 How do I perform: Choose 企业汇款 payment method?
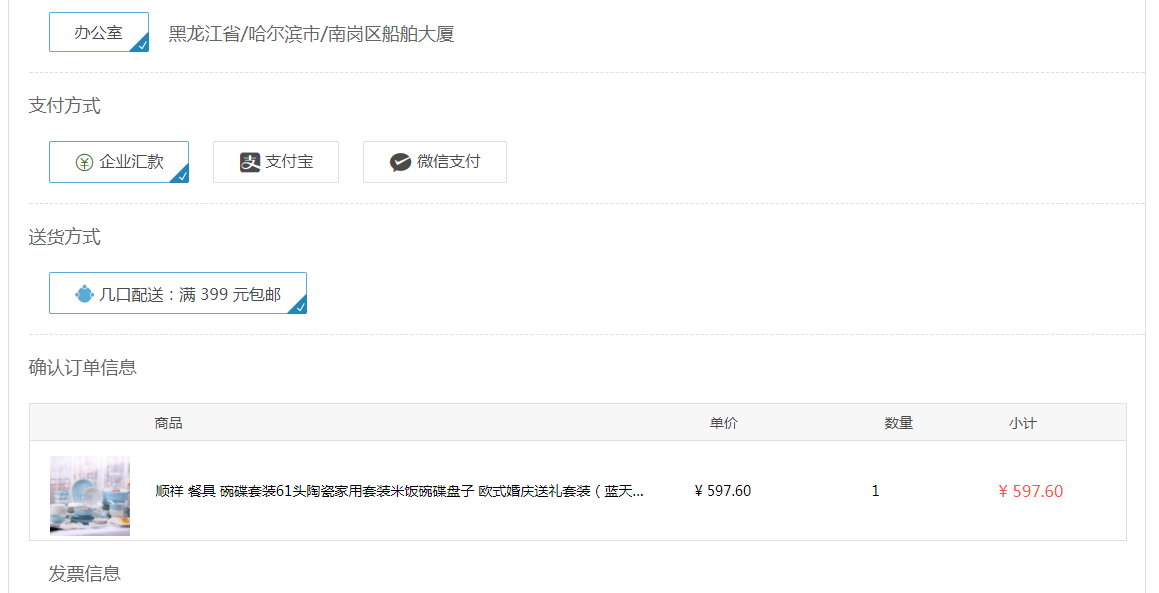[x=119, y=162]
